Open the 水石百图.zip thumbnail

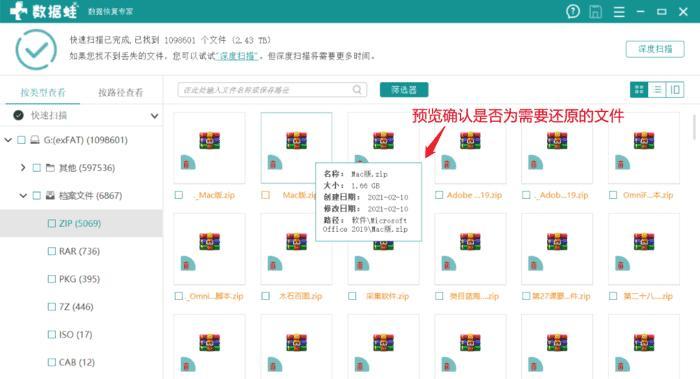tap(296, 249)
